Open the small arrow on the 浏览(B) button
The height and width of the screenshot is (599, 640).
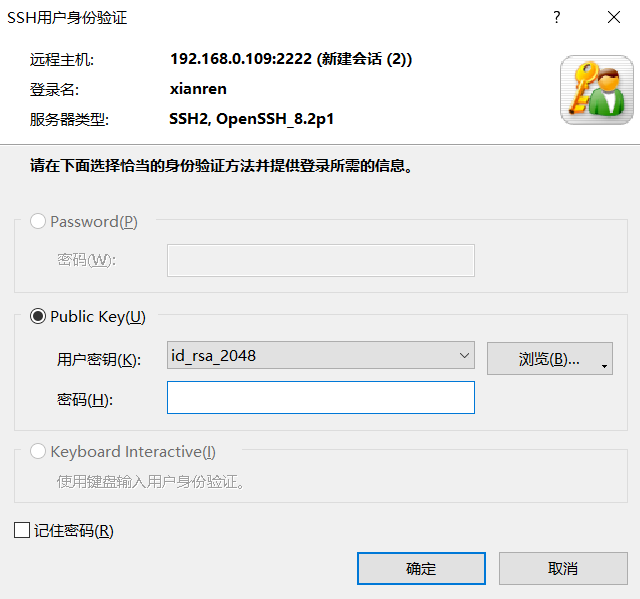[604, 366]
